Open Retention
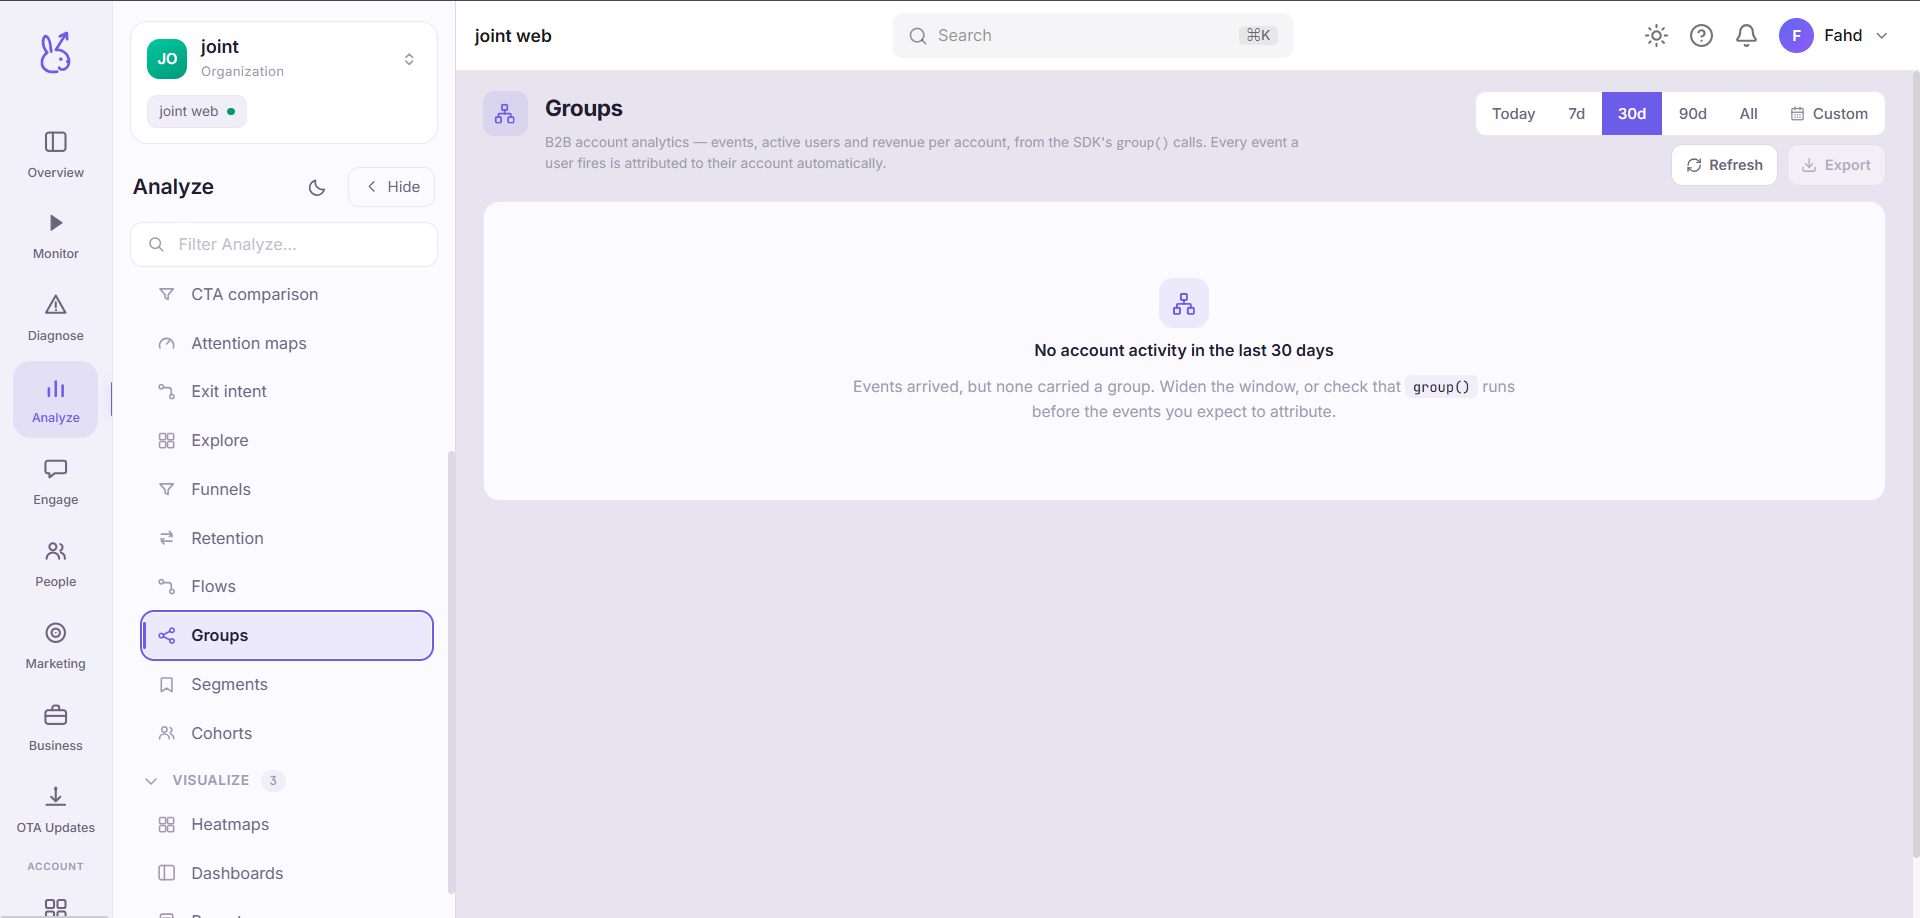This screenshot has width=1920, height=918. tap(287, 538)
